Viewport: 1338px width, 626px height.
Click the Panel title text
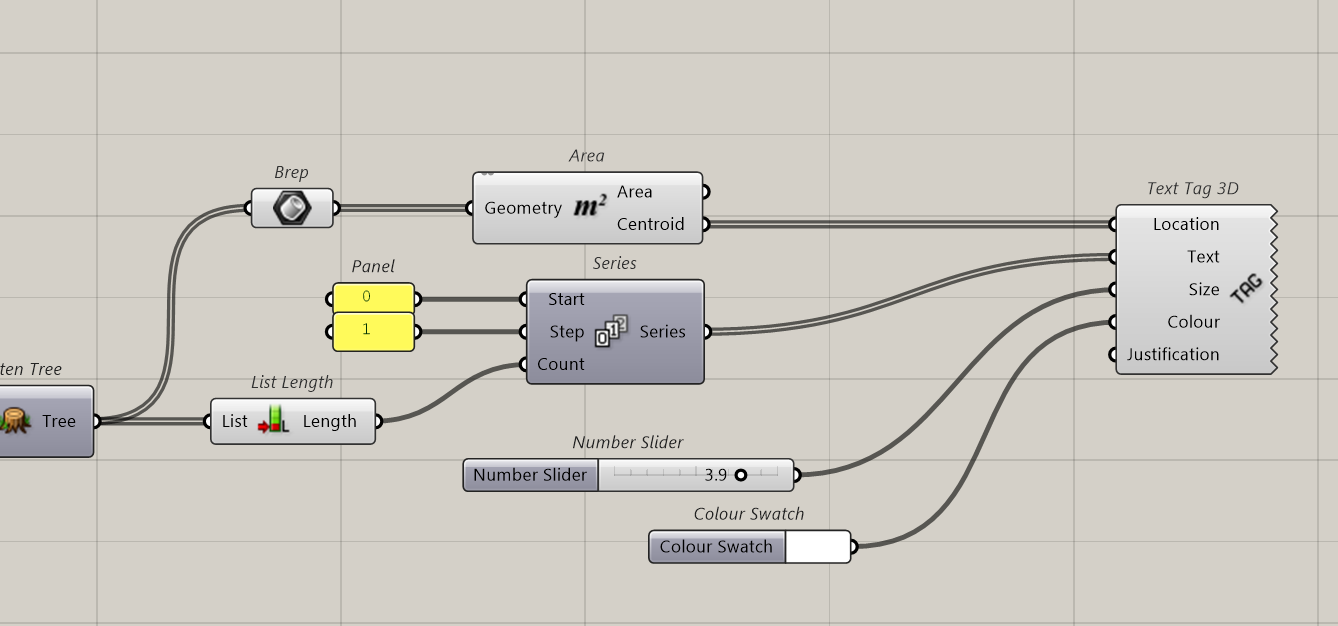click(373, 266)
